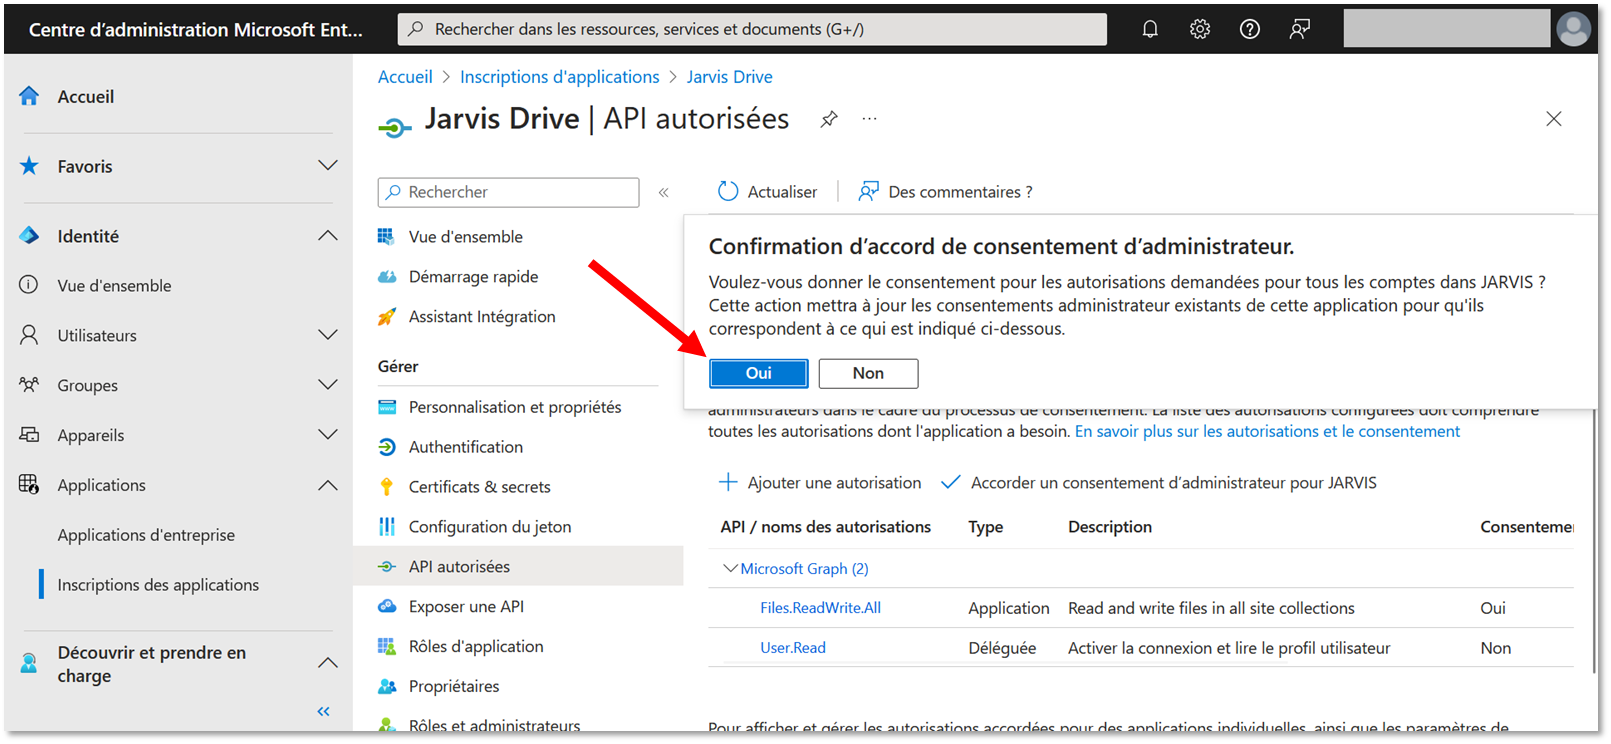Collapse the Microsoft Graph (2) permissions group

pyautogui.click(x=730, y=568)
